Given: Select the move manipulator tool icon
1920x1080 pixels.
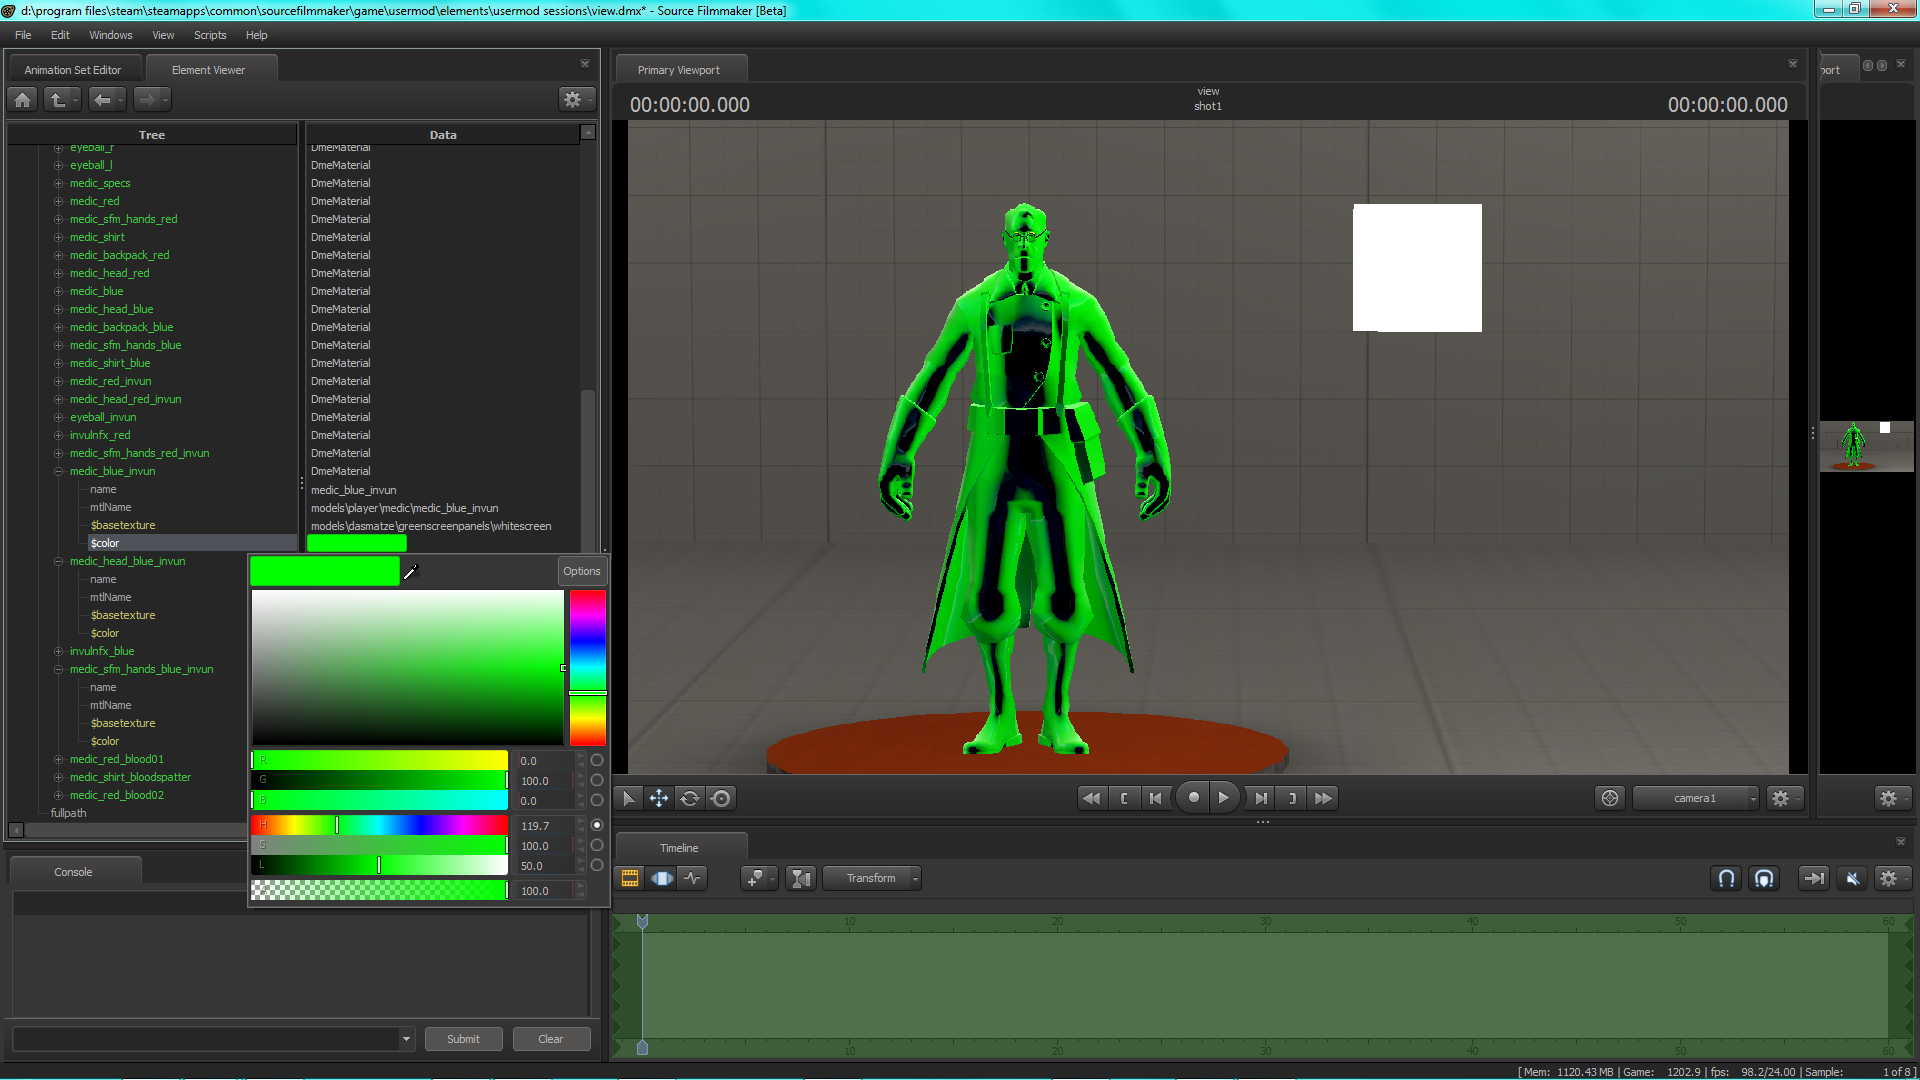Looking at the screenshot, I should 659,798.
